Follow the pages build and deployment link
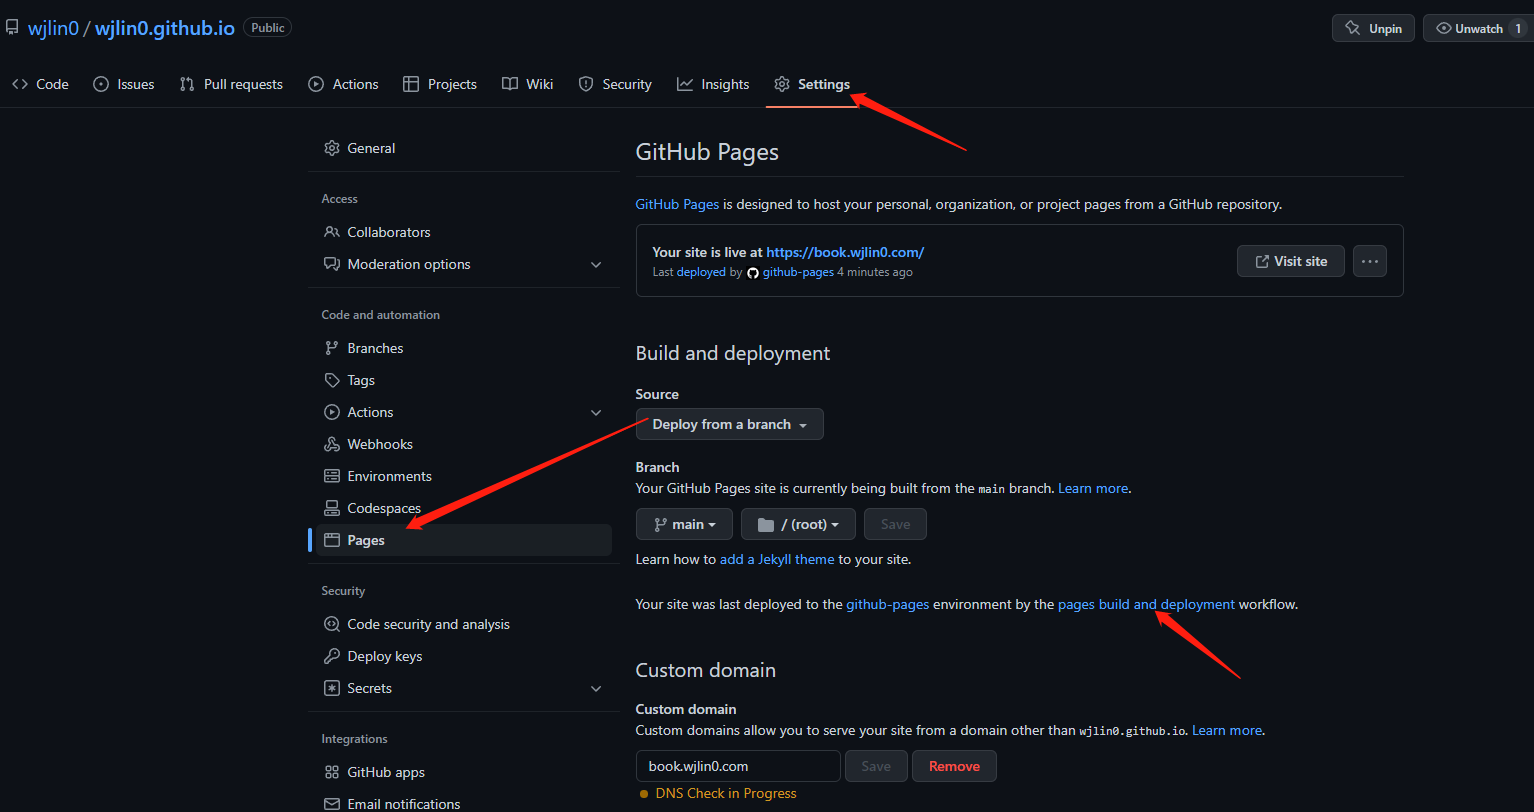This screenshot has height=812, width=1534. 1146,604
